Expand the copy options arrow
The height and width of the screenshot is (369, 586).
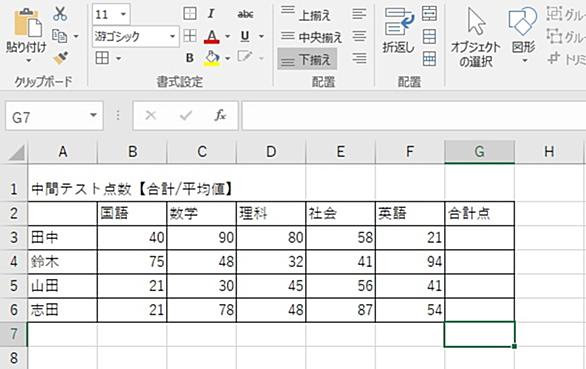(x=76, y=36)
